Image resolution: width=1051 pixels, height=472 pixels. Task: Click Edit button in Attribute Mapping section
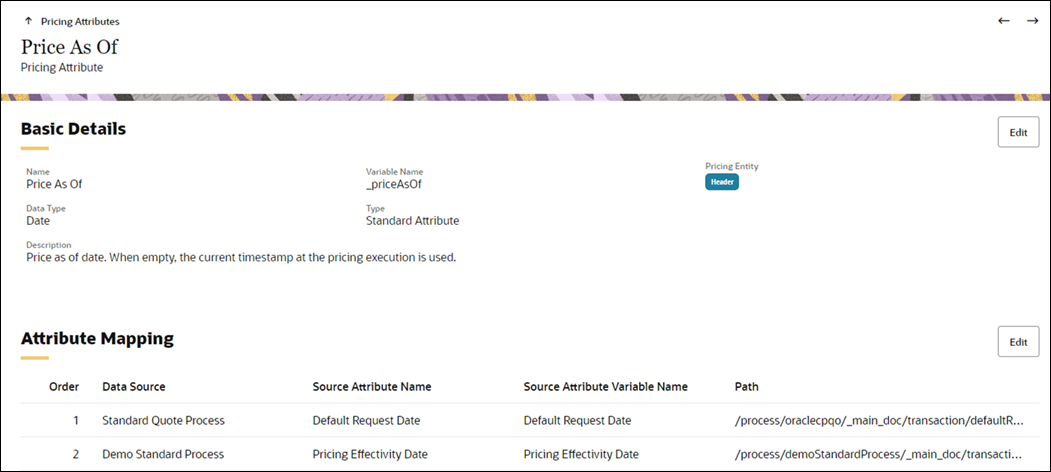1017,341
